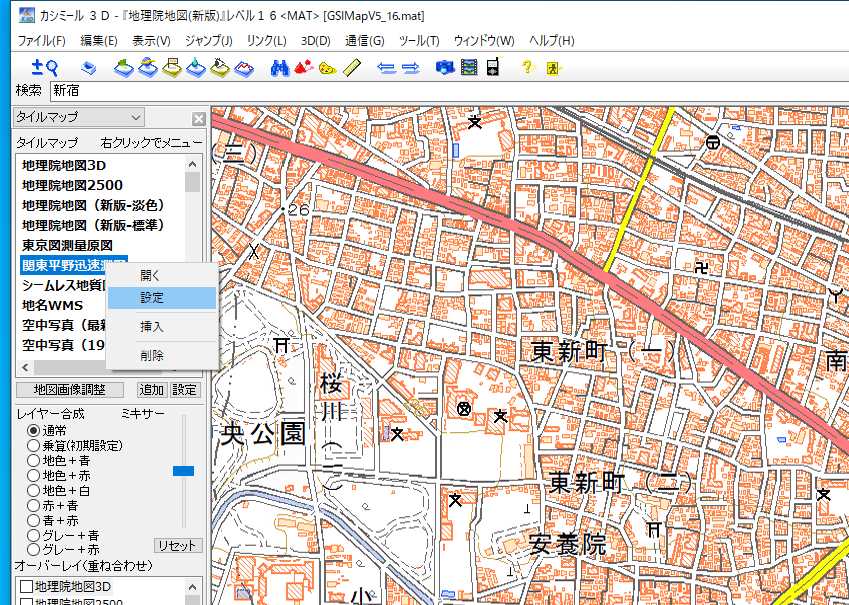The image size is (849, 605).
Task: Select the 地色＋白 radio button
Action: click(34, 491)
